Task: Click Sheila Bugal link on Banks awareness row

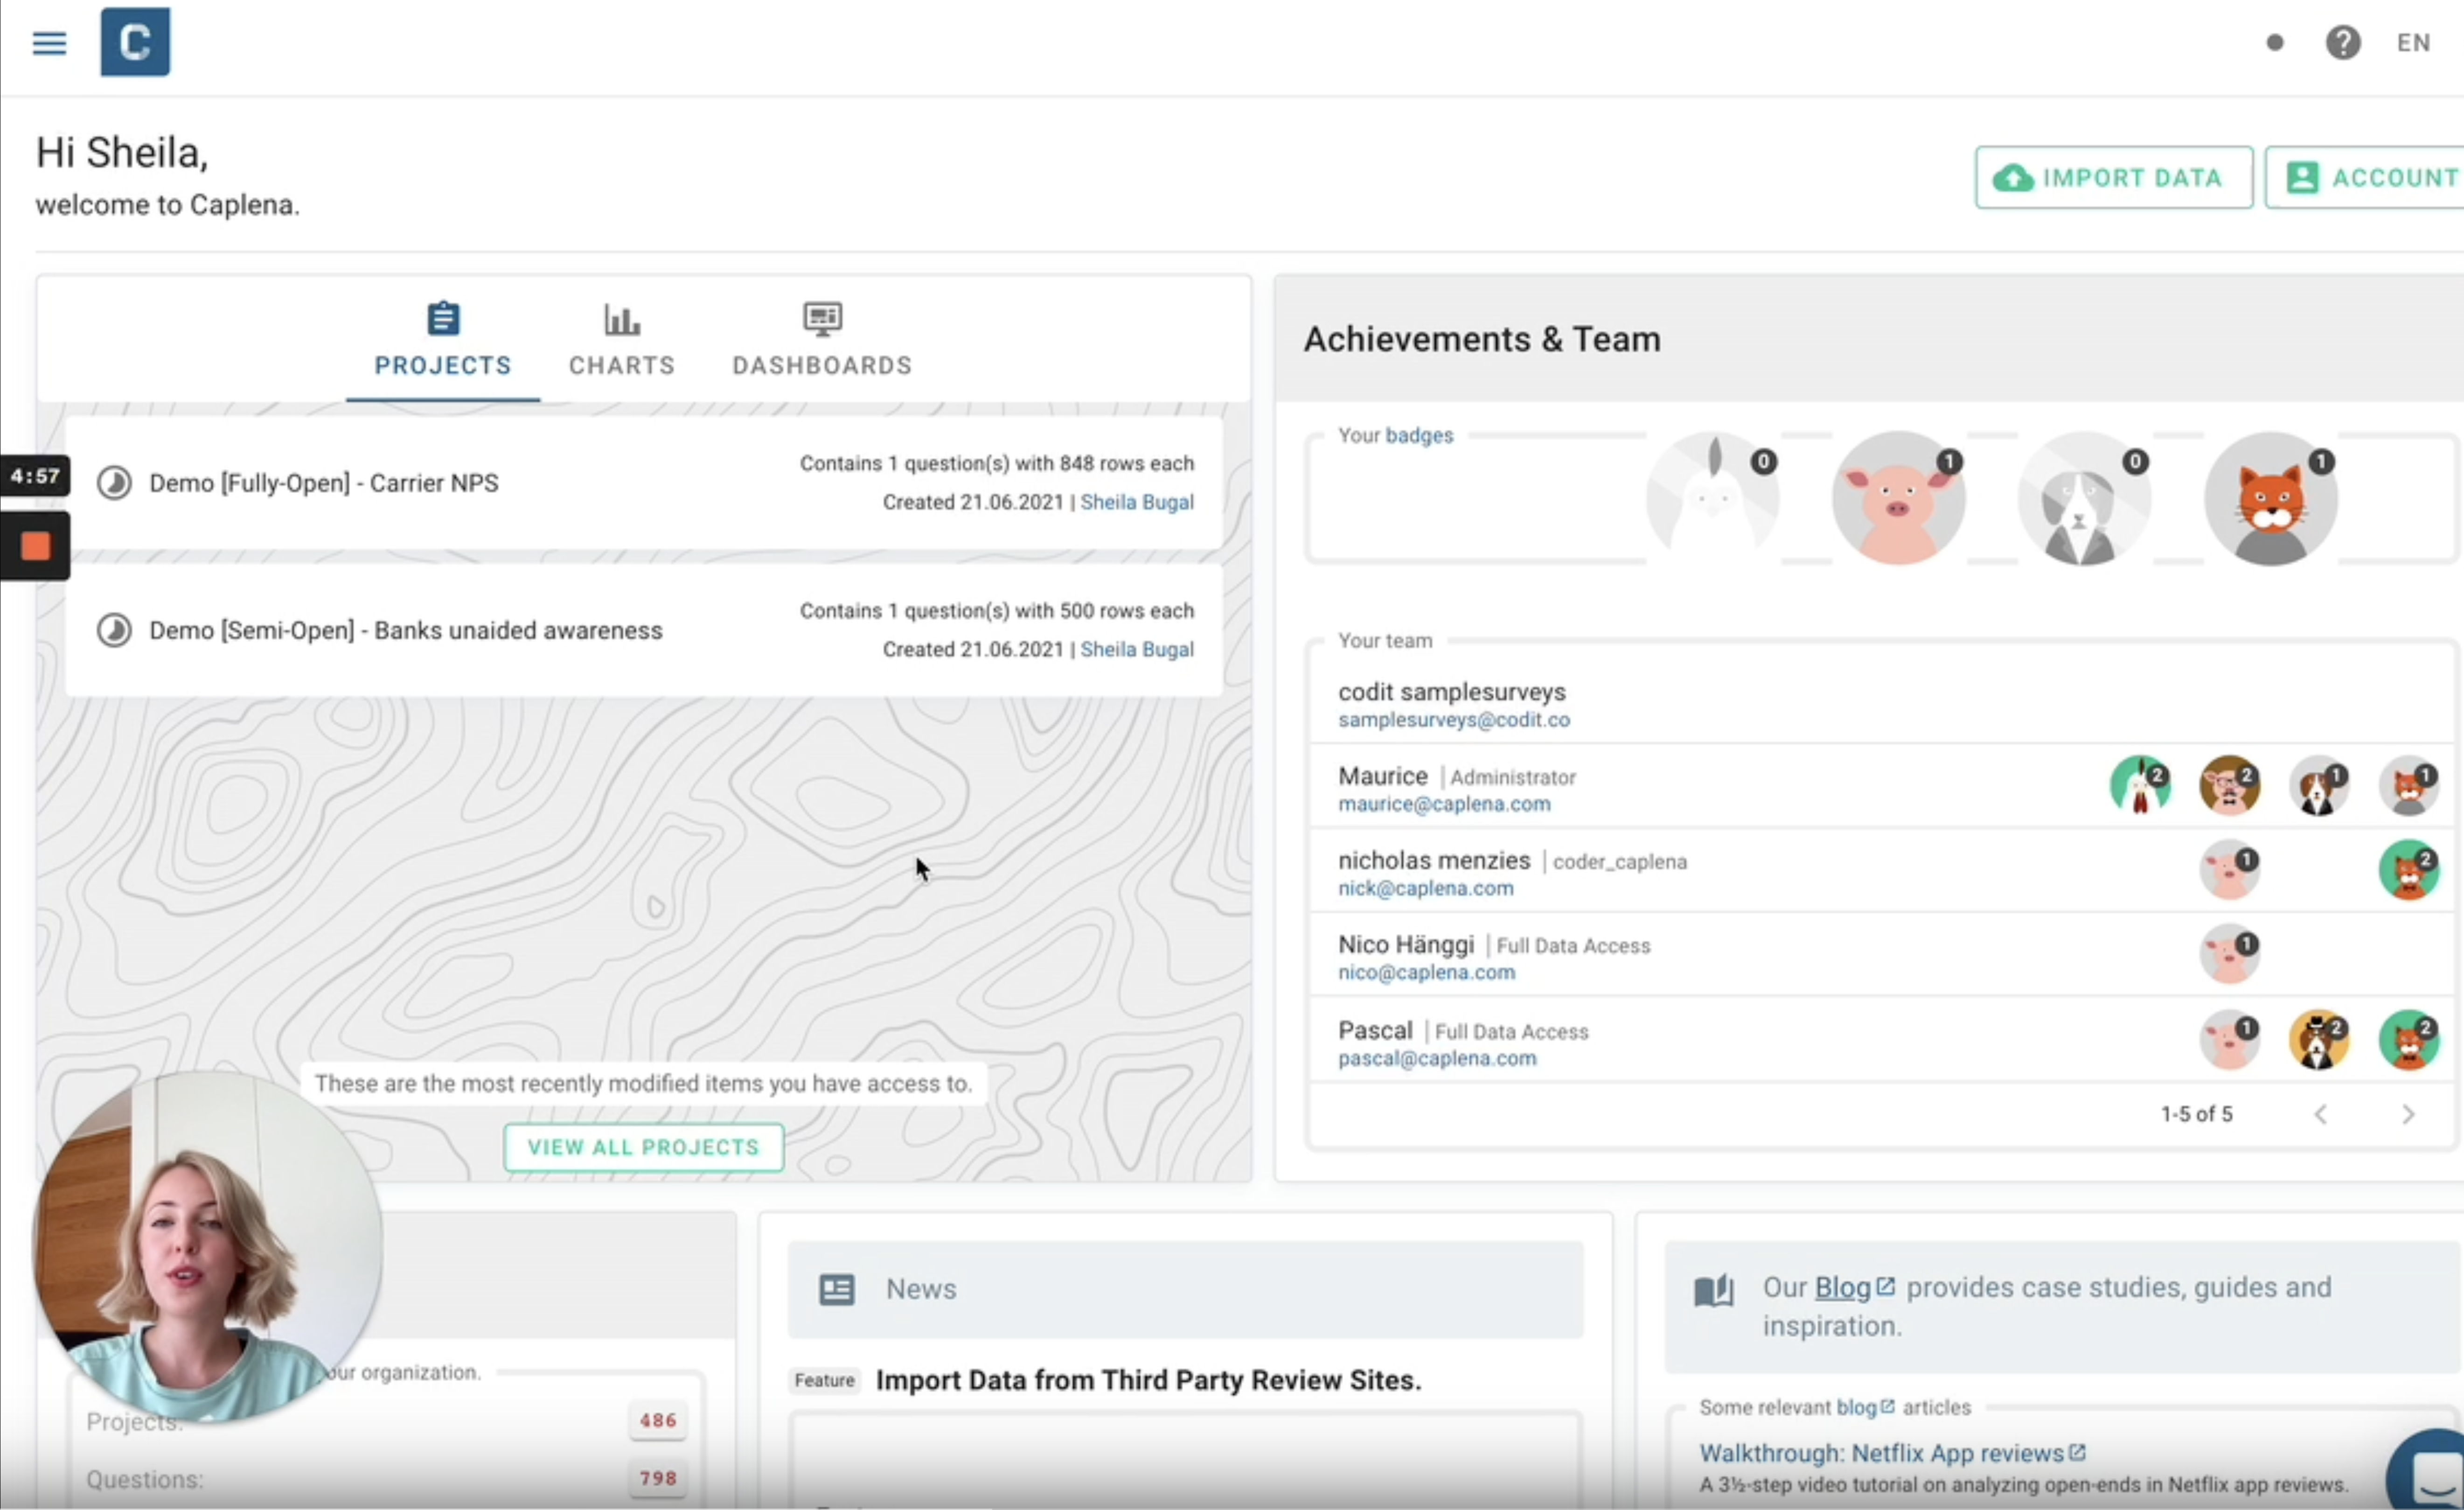Action: pos(1137,649)
